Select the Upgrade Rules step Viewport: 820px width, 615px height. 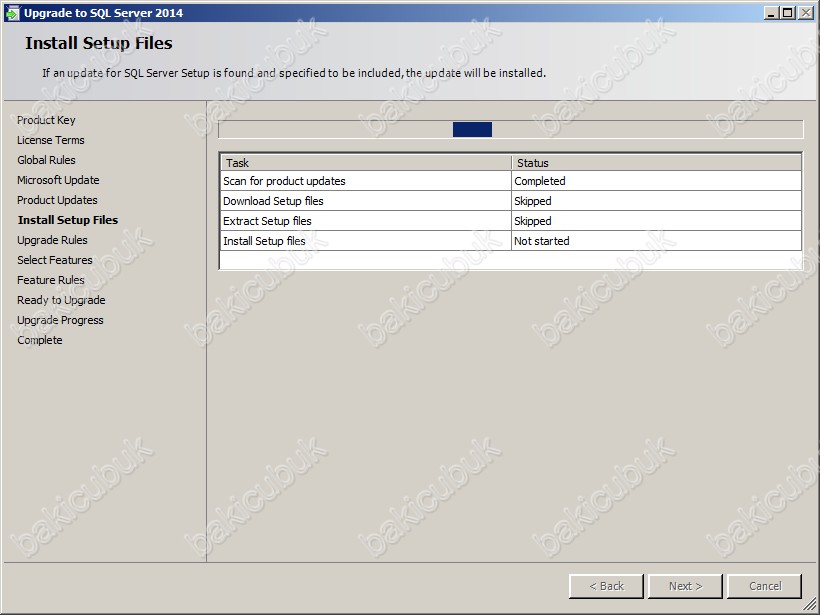point(52,240)
